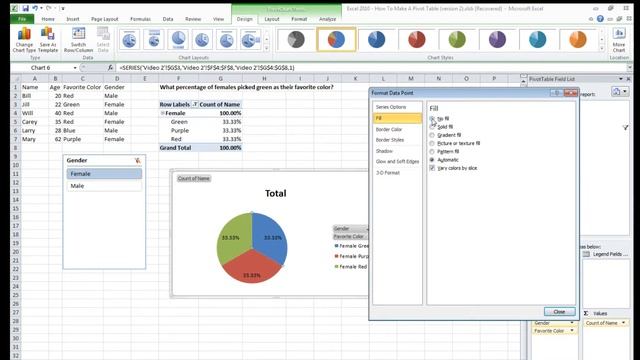Switch to the Insert ribbon tab

pos(73,19)
